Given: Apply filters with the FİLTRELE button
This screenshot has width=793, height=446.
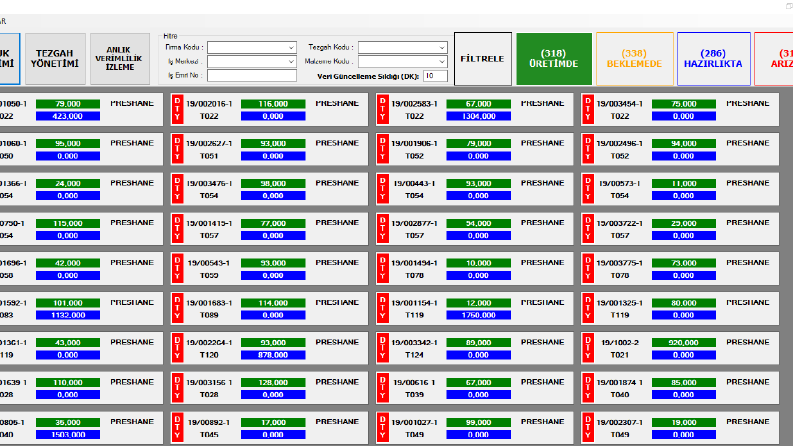Looking at the screenshot, I should [482, 59].
